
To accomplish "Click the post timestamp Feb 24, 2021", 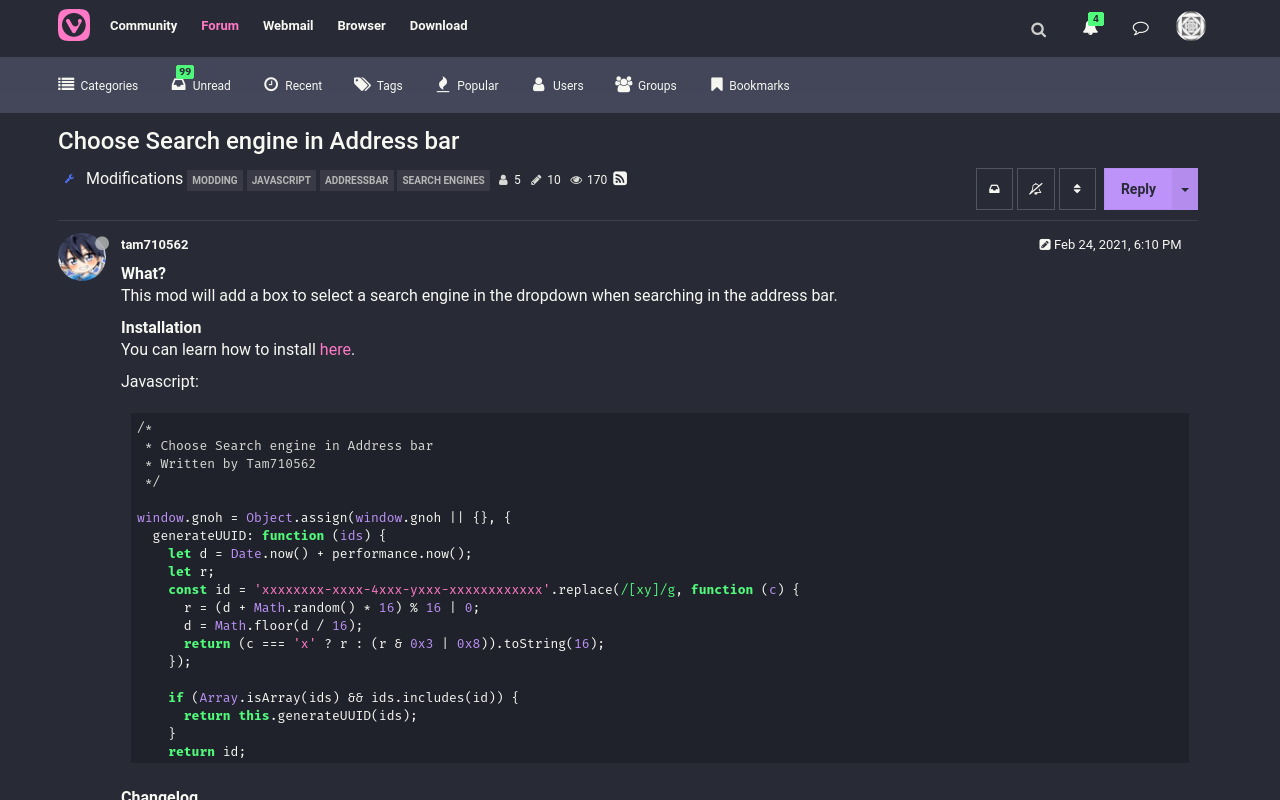I will pos(1117,245).
